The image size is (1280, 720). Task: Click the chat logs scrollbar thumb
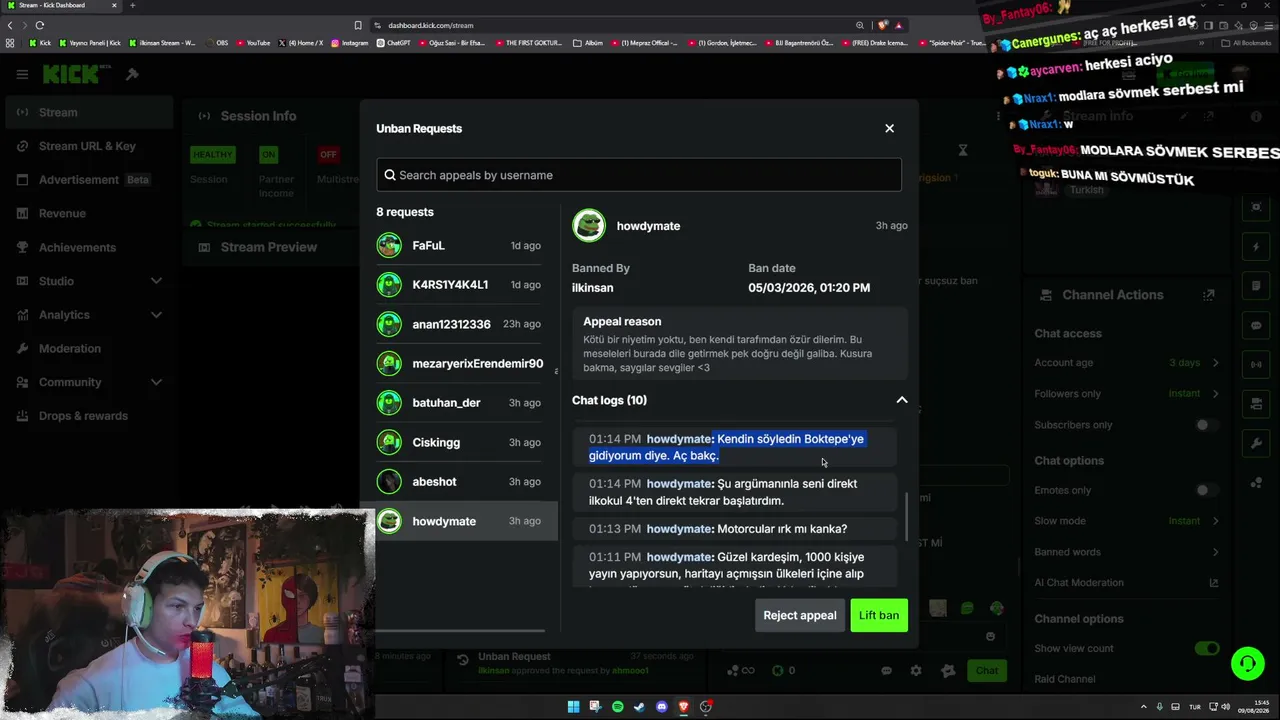click(908, 515)
